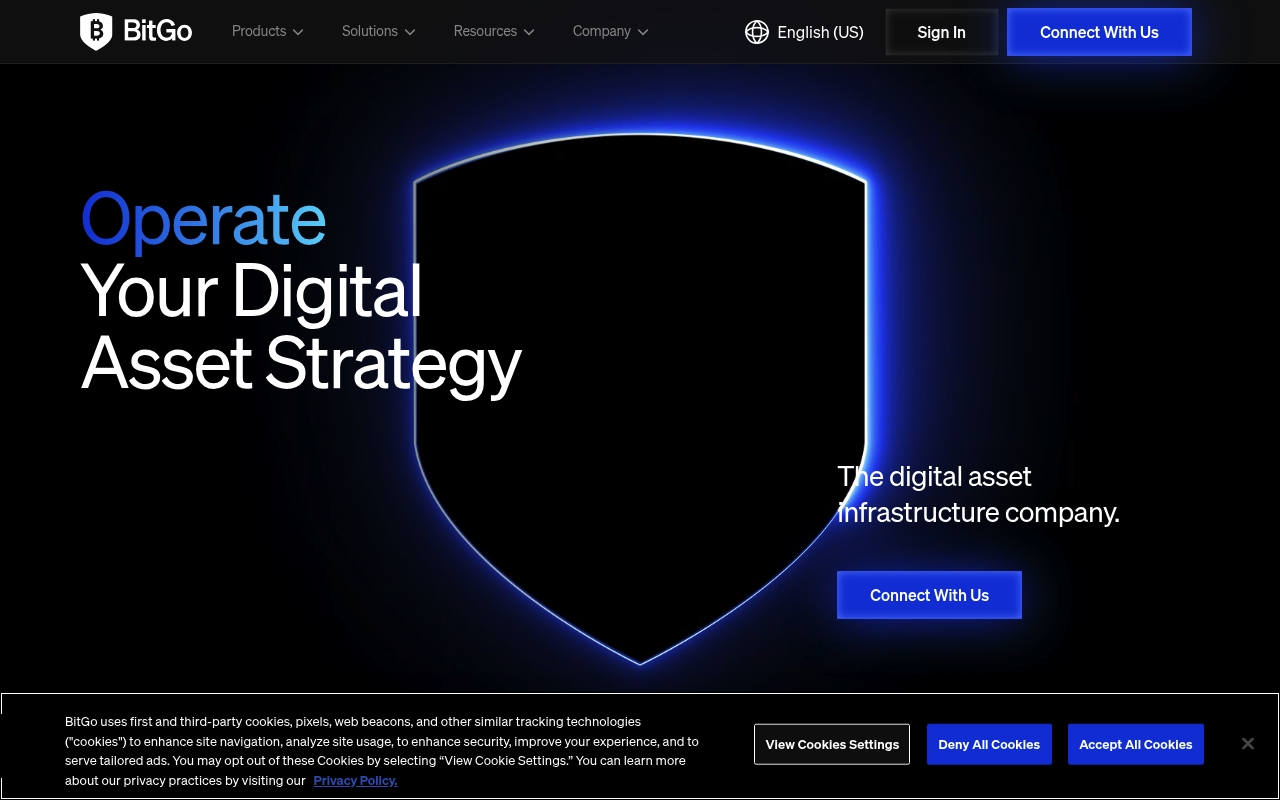Close the cookie banner with the X
Viewport: 1280px width, 800px height.
(1248, 743)
